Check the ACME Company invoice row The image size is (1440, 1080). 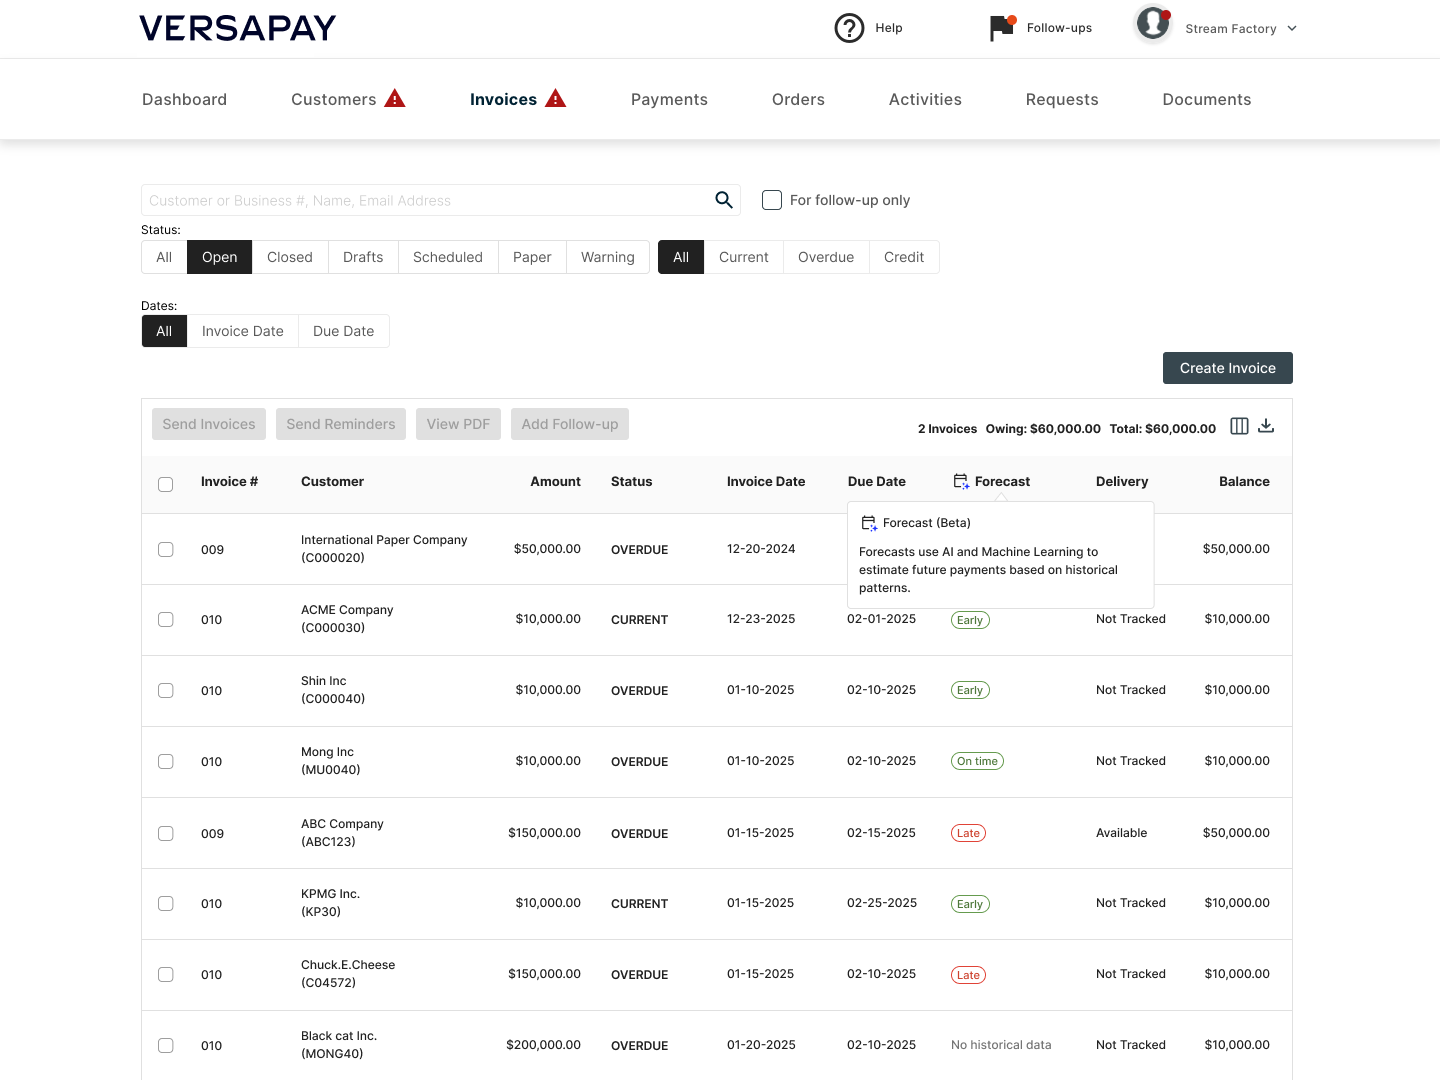point(166,620)
